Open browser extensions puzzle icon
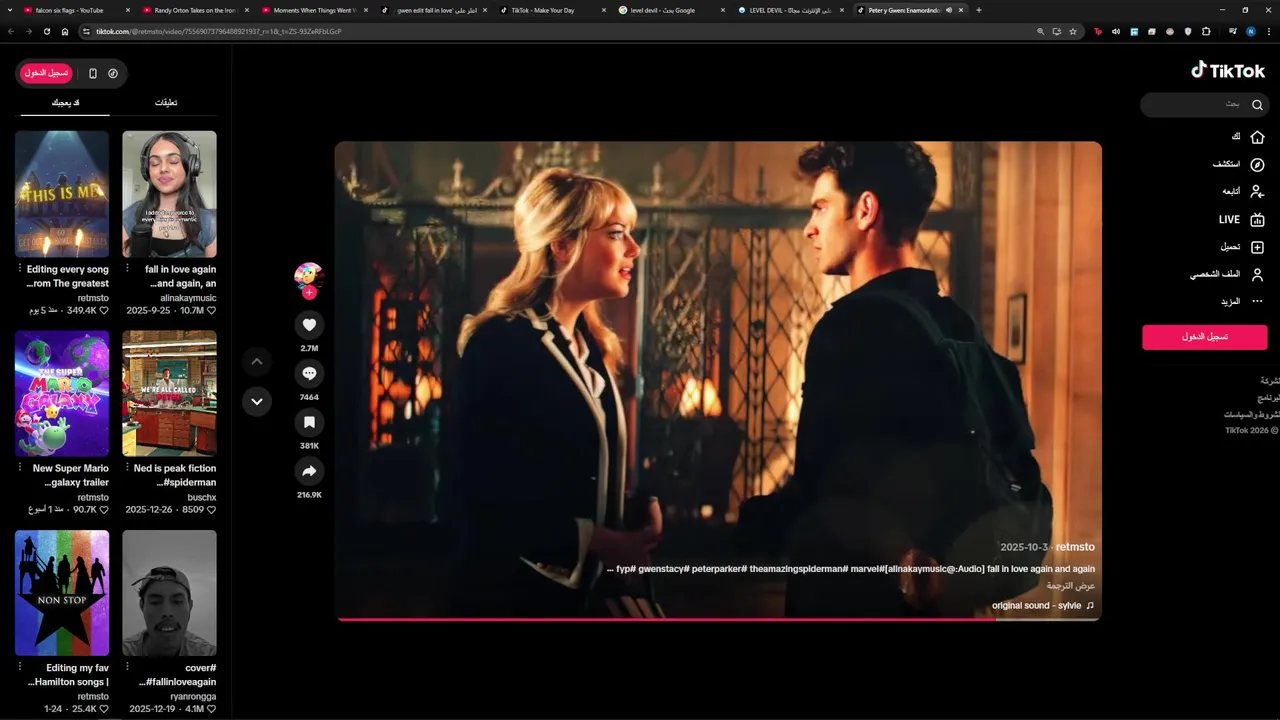Image resolution: width=1280 pixels, height=720 pixels. coord(1206,31)
